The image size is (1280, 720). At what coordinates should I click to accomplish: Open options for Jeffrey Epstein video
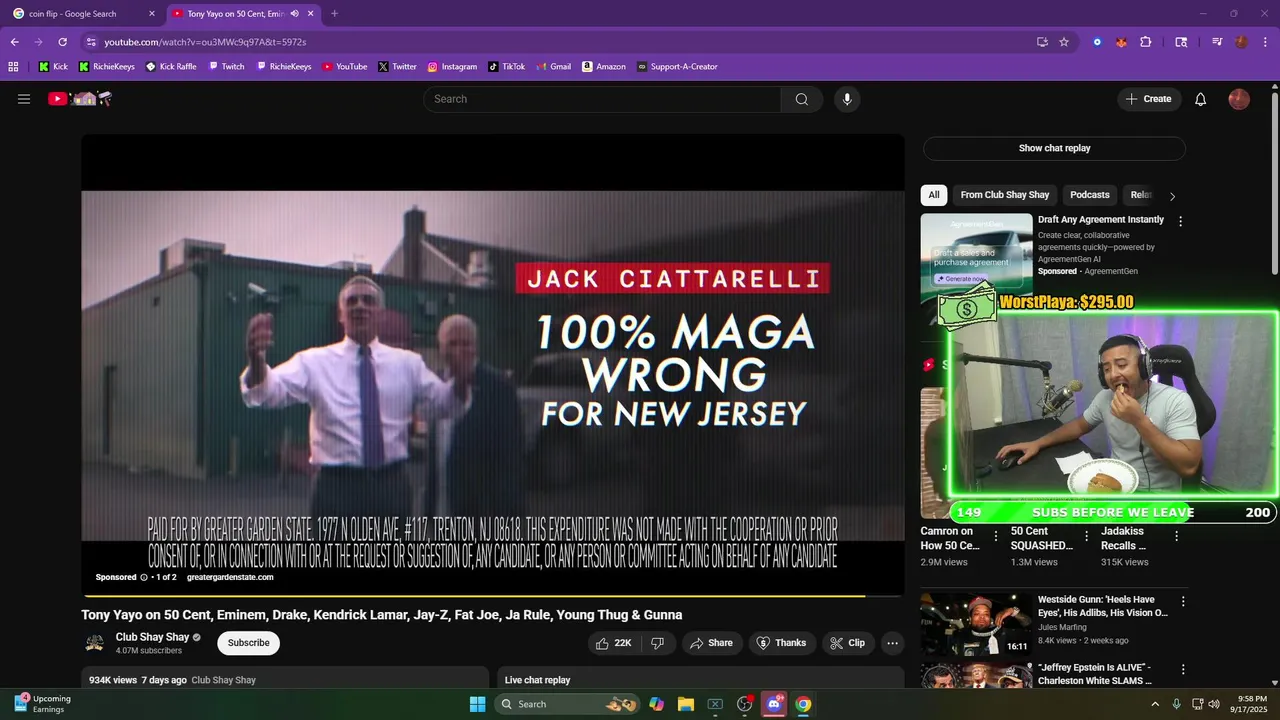coord(1183,669)
